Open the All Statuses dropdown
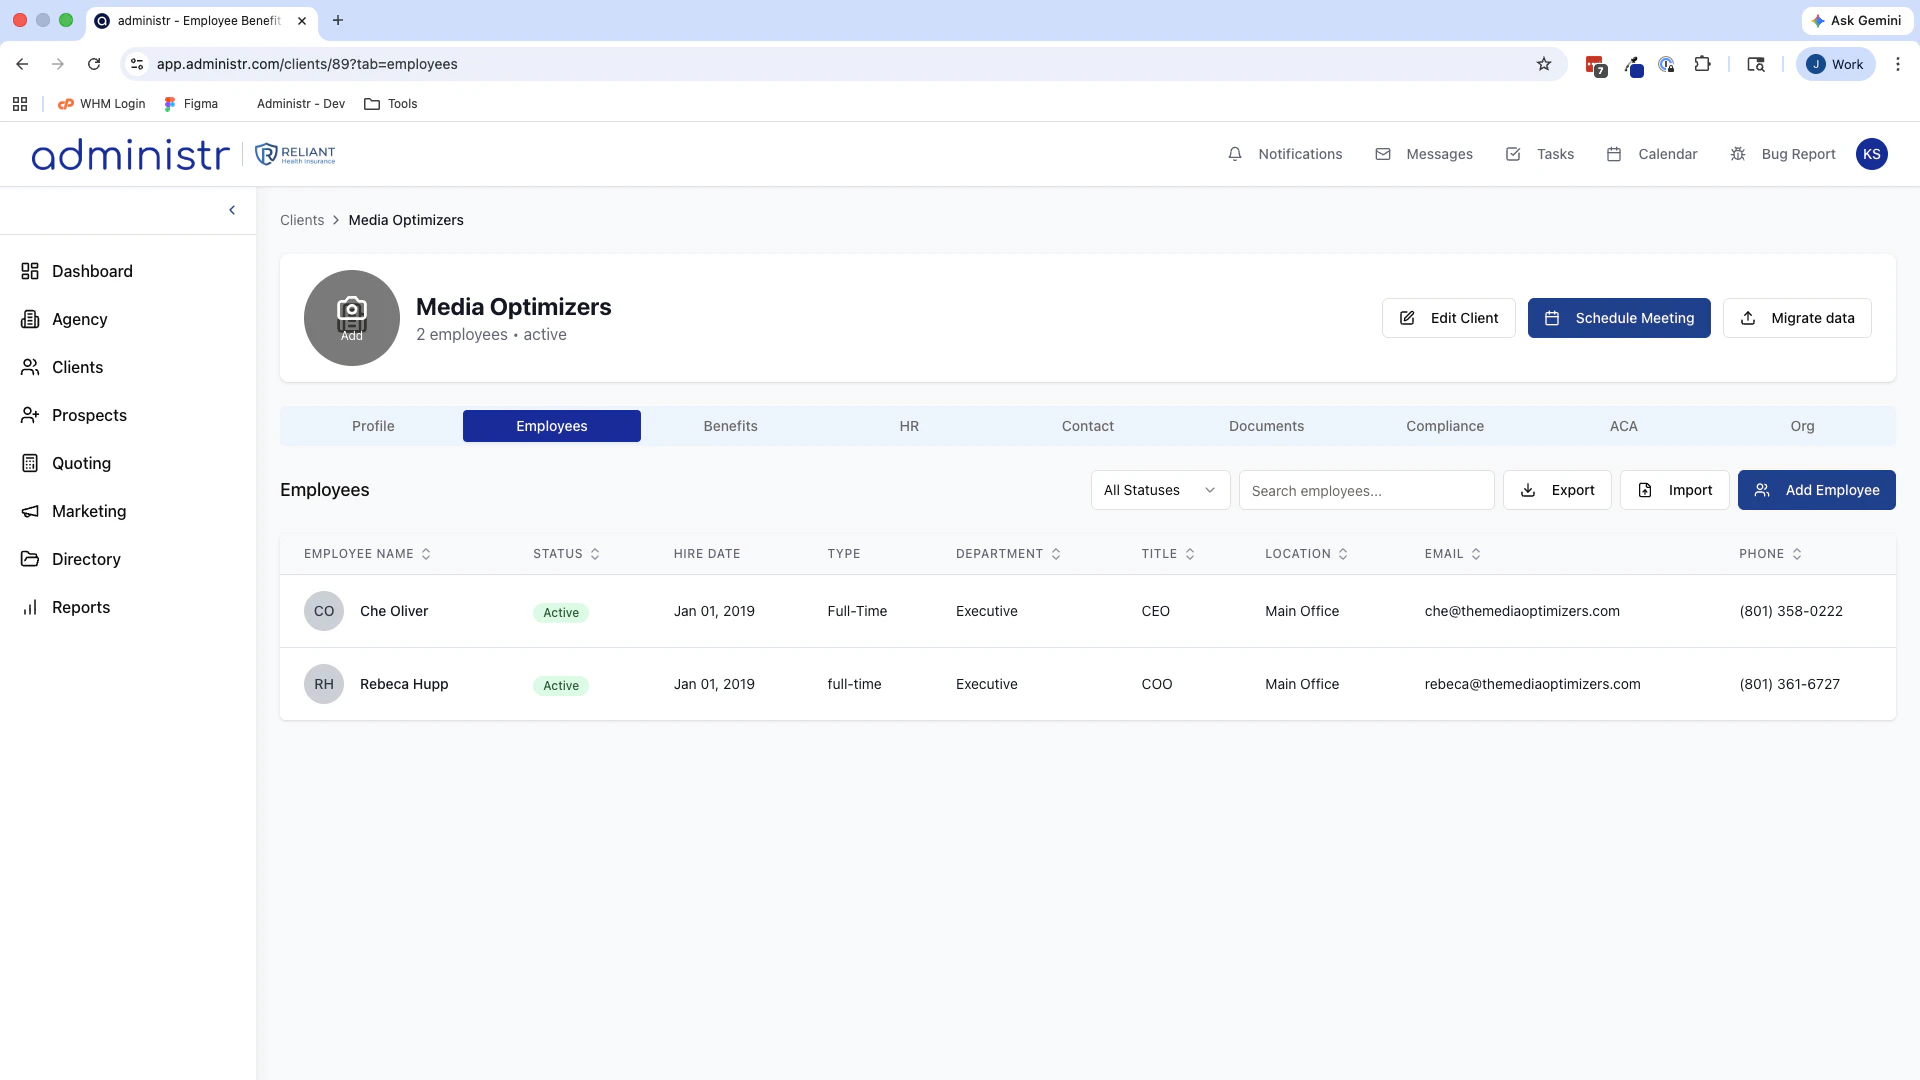The width and height of the screenshot is (1920, 1080). pos(1160,490)
